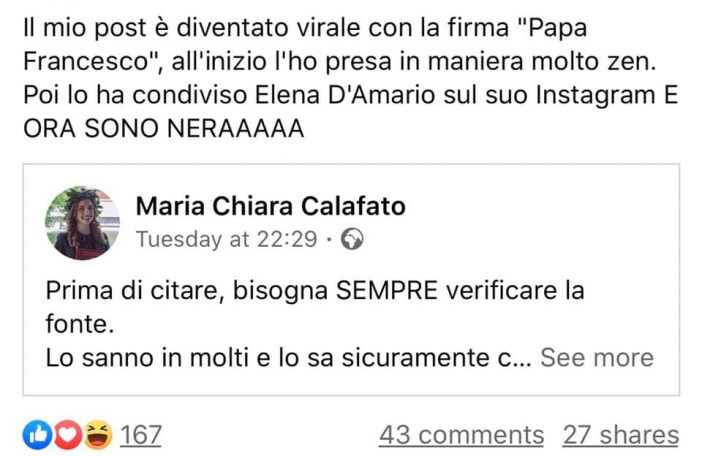
Task: Open Maria Chiara Calafato's profile picture
Action: 82,222
